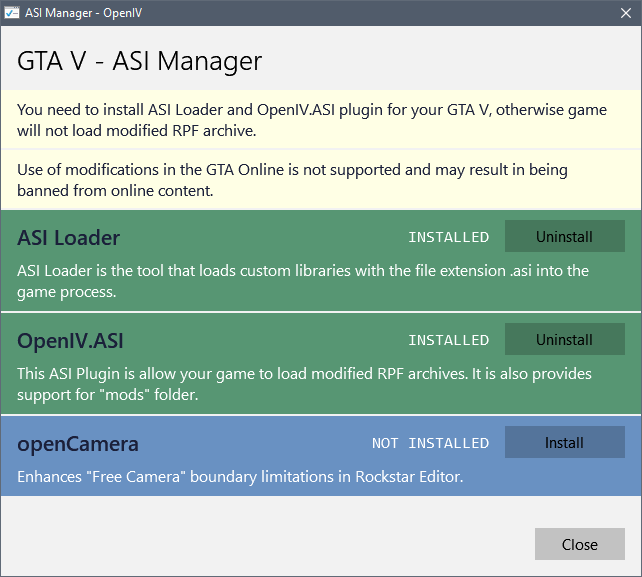642x577 pixels.
Task: Click the "GTA V - ASI Manager" heading
Action: 140,61
